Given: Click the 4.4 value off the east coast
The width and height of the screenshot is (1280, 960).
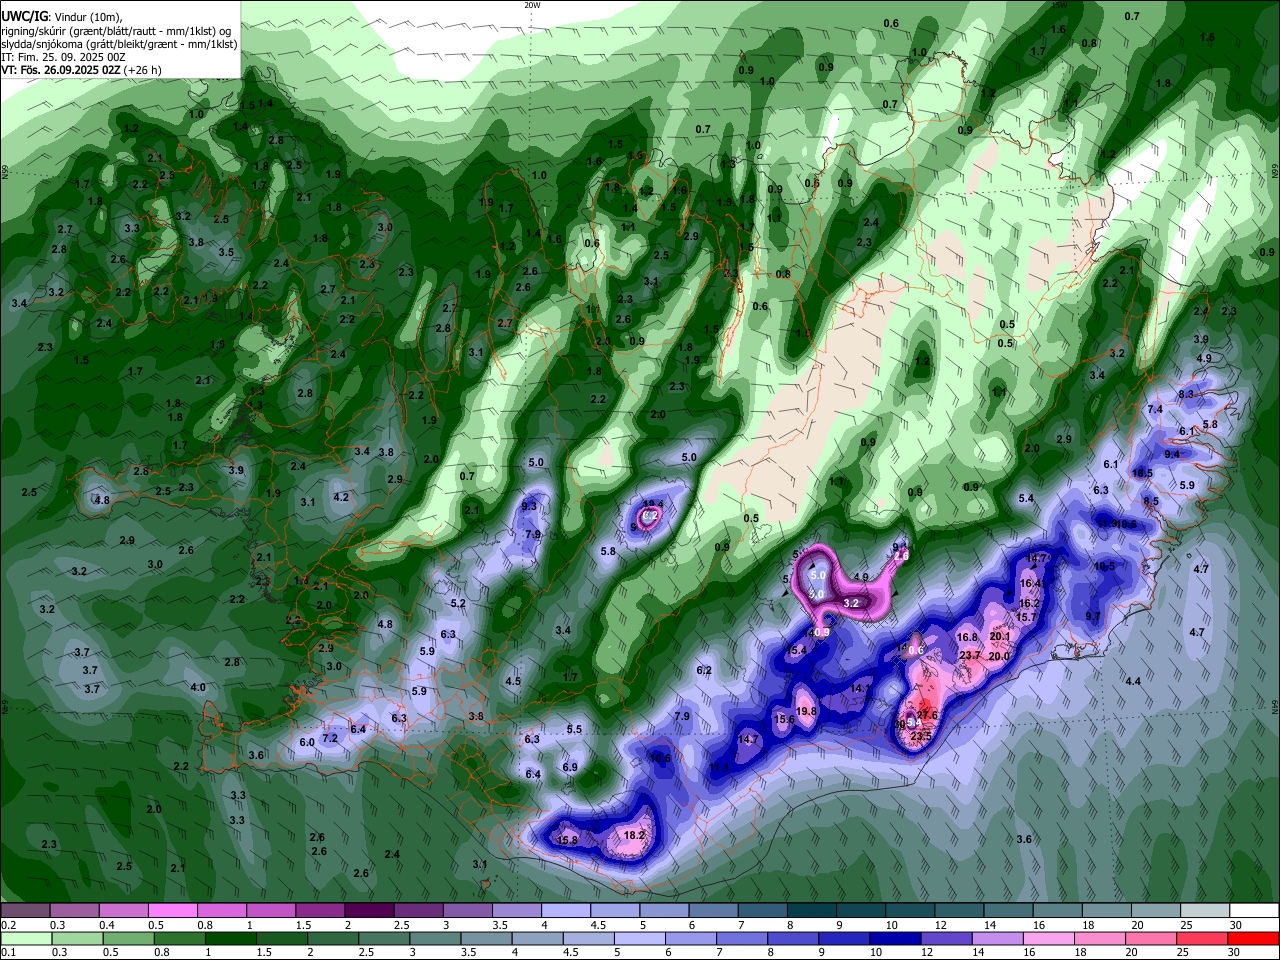Looking at the screenshot, I should [1133, 682].
